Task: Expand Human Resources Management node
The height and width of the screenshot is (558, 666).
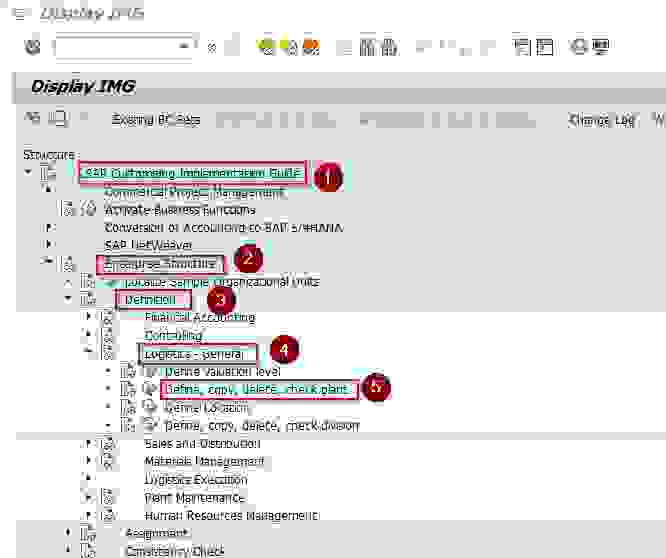Action: click(87, 515)
